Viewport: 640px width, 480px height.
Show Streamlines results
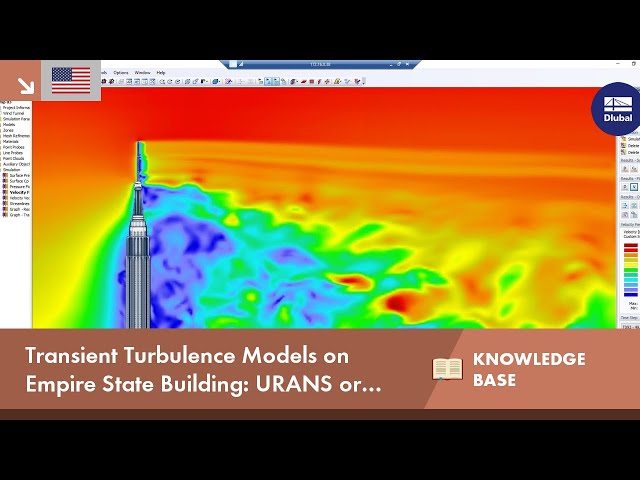coord(19,203)
